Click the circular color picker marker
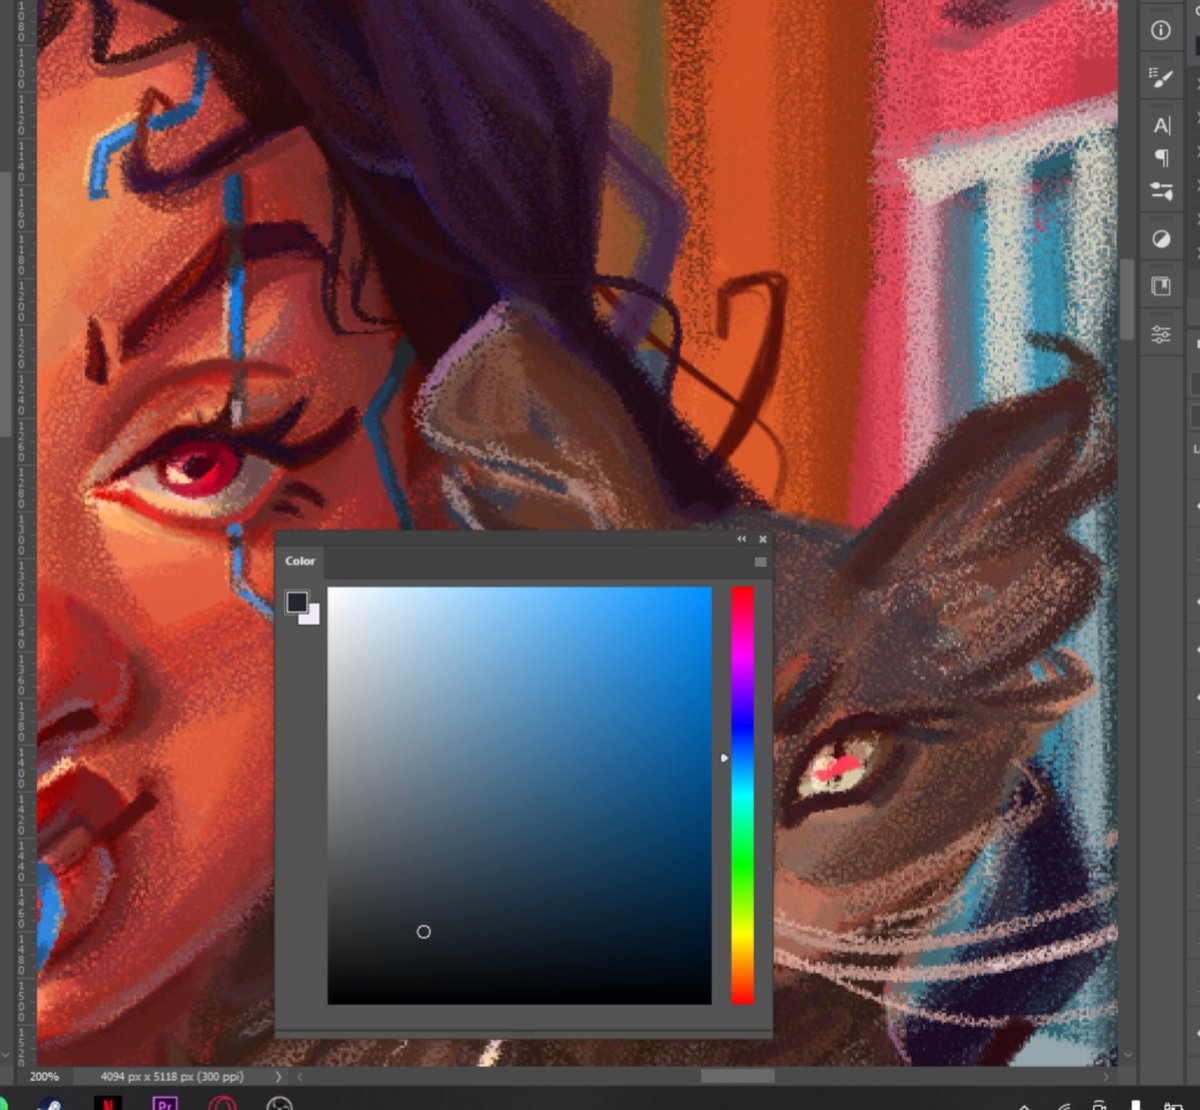 coord(423,931)
